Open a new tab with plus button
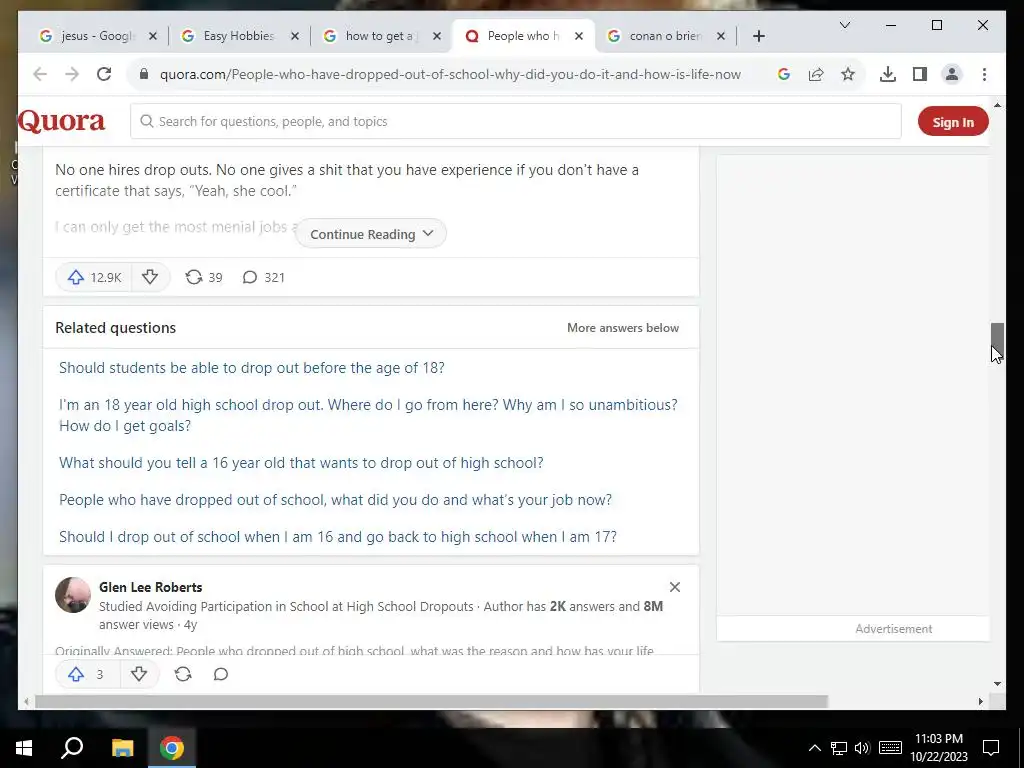 (758, 36)
